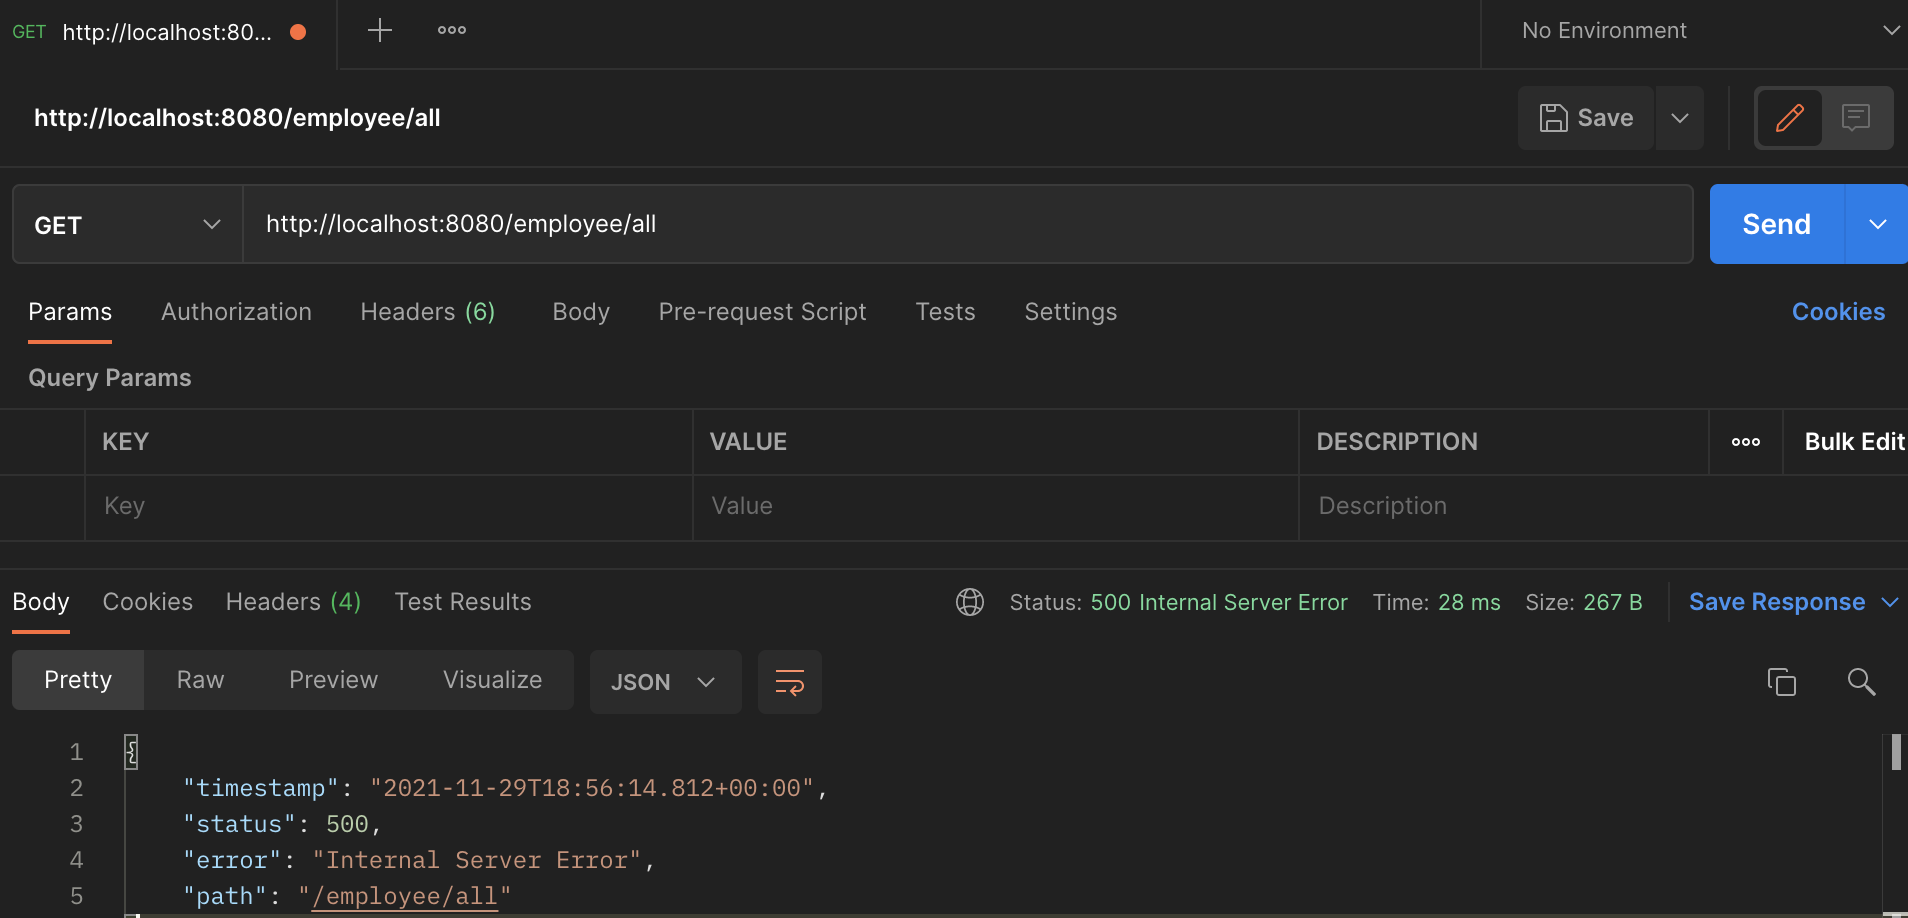Click the Description input cell
This screenshot has height=918, width=1908.
pyautogui.click(x=1603, y=507)
